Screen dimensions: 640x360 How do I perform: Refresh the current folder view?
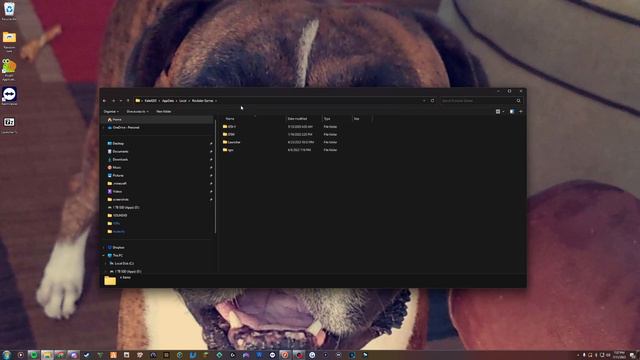(x=433, y=101)
